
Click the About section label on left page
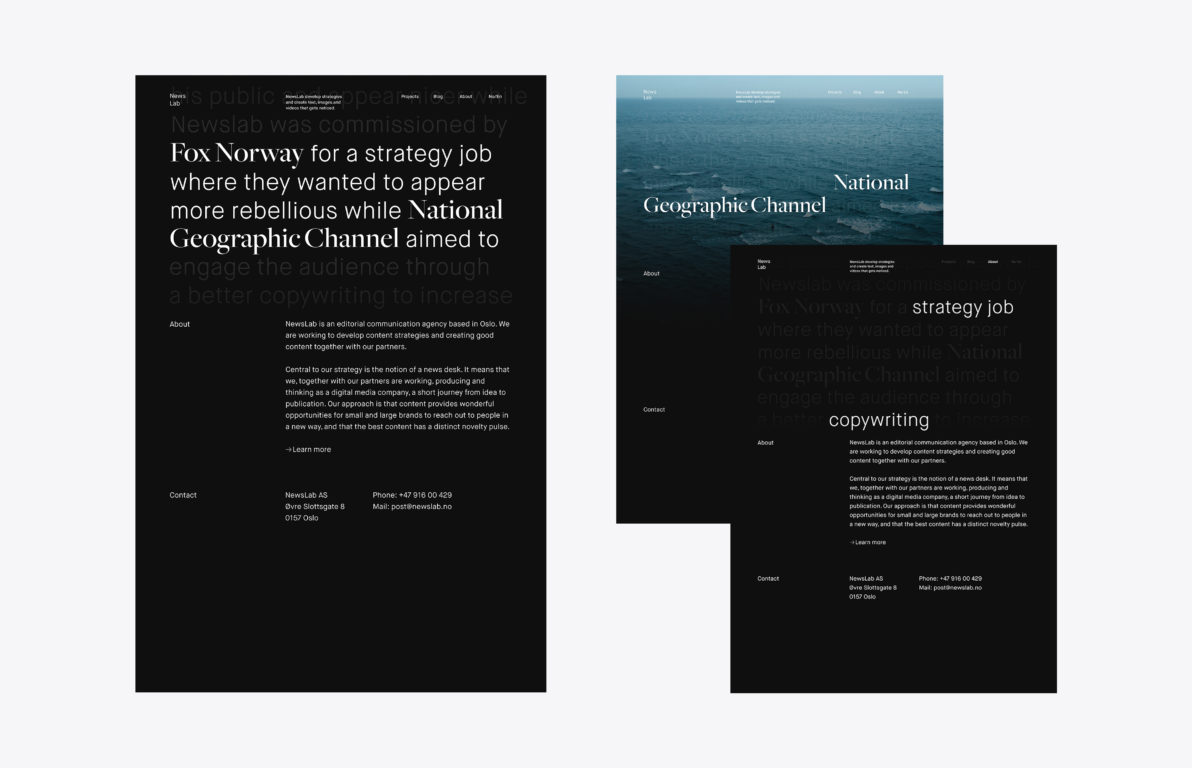click(179, 324)
